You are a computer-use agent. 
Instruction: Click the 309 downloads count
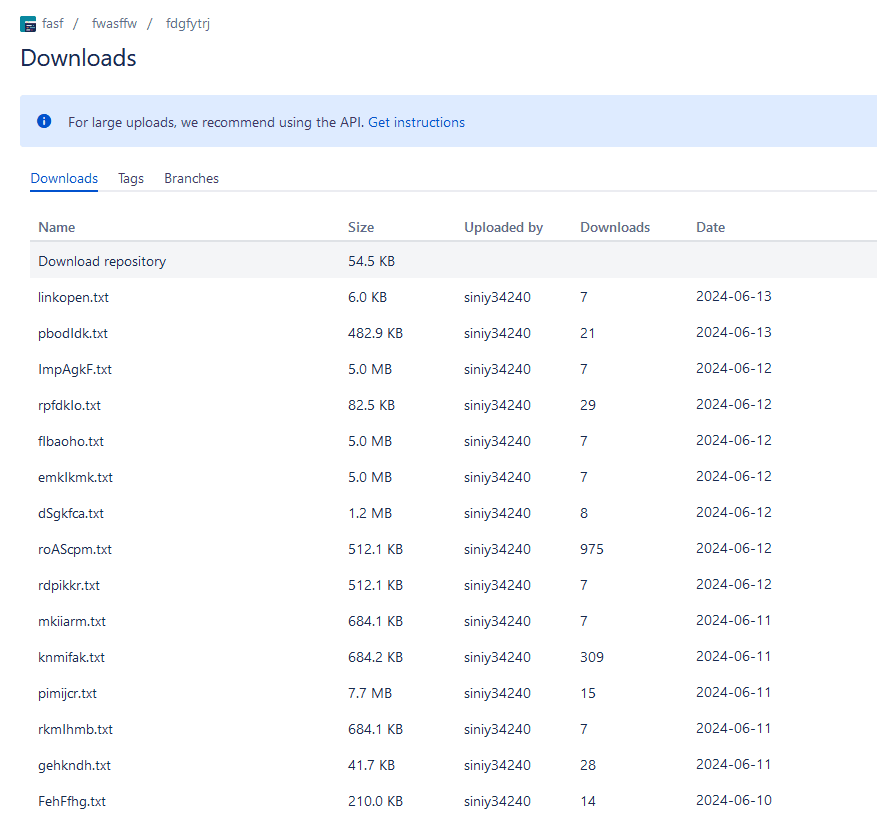tap(592, 658)
